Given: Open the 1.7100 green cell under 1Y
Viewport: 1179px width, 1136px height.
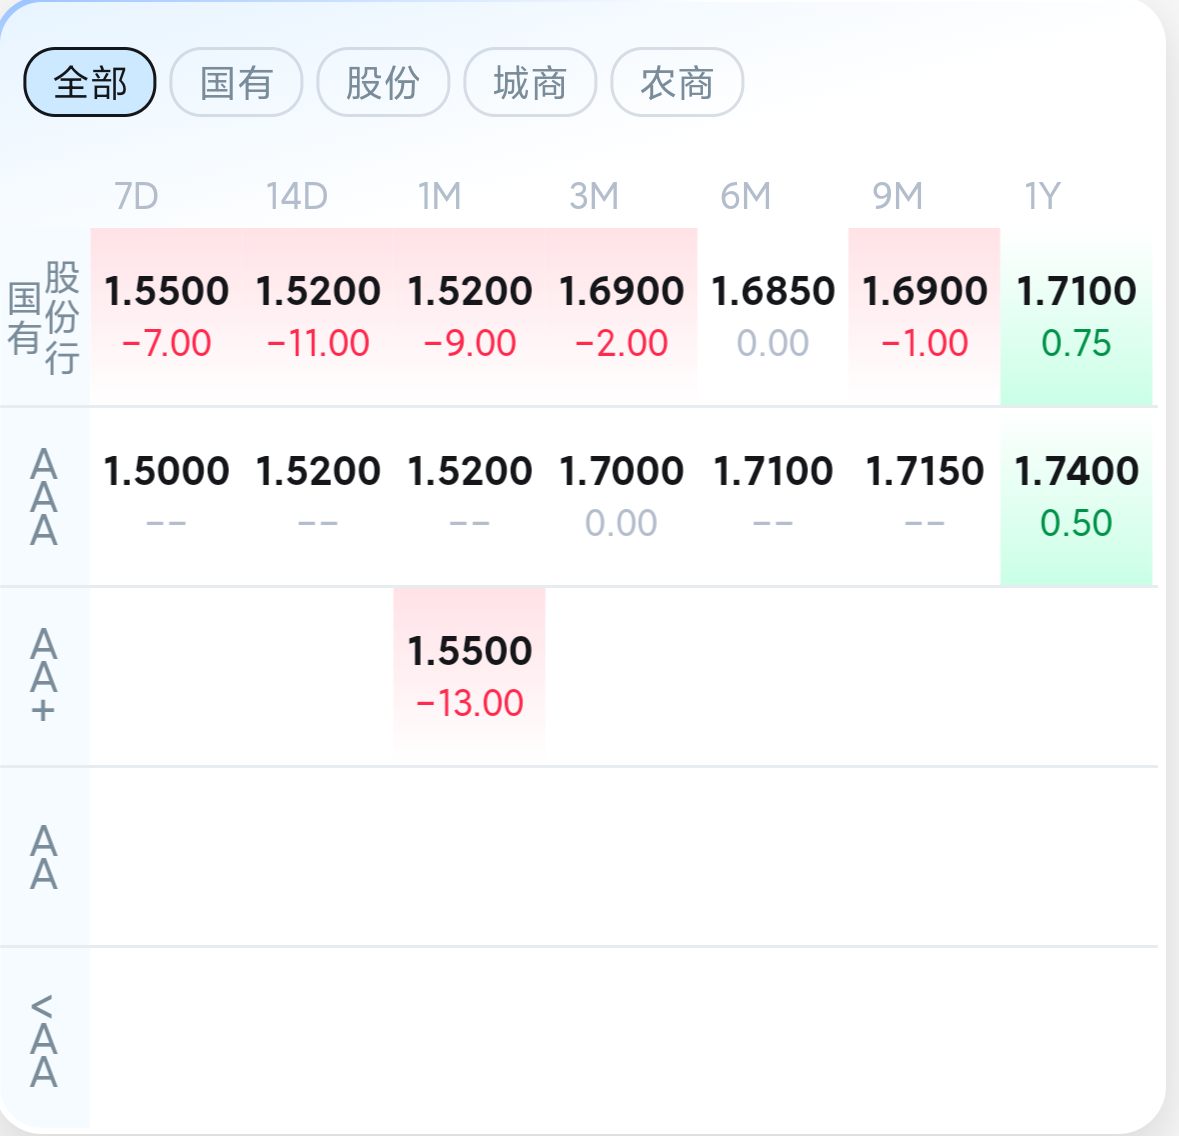Looking at the screenshot, I should 1076,317.
